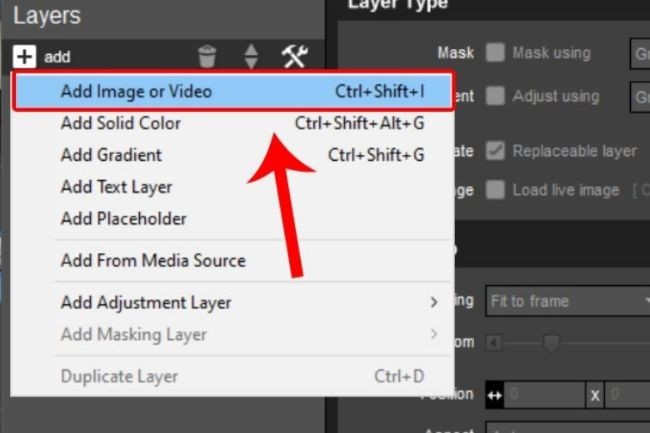The width and height of the screenshot is (650, 433).
Task: Click Add From Media Source
Action: pos(152,260)
